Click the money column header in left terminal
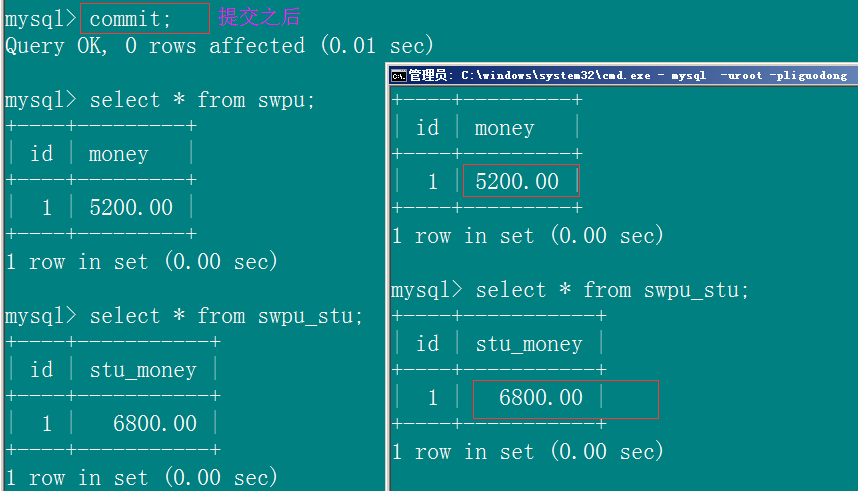Image resolution: width=858 pixels, height=491 pixels. 119,154
